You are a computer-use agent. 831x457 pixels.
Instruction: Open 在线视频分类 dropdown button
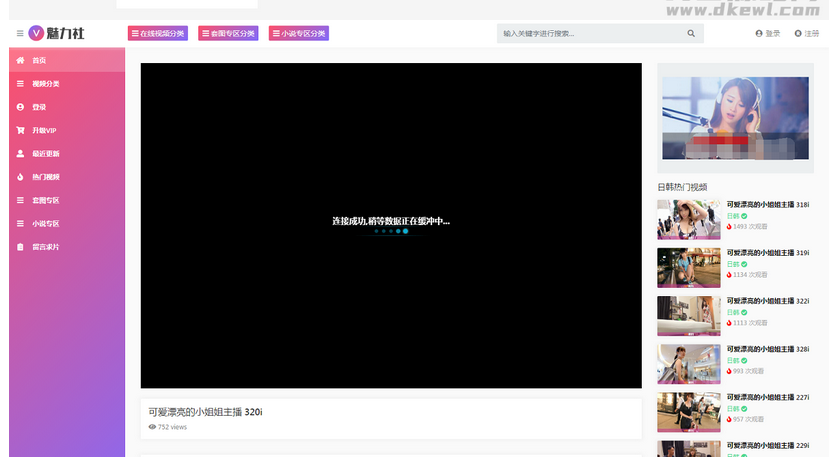(158, 33)
